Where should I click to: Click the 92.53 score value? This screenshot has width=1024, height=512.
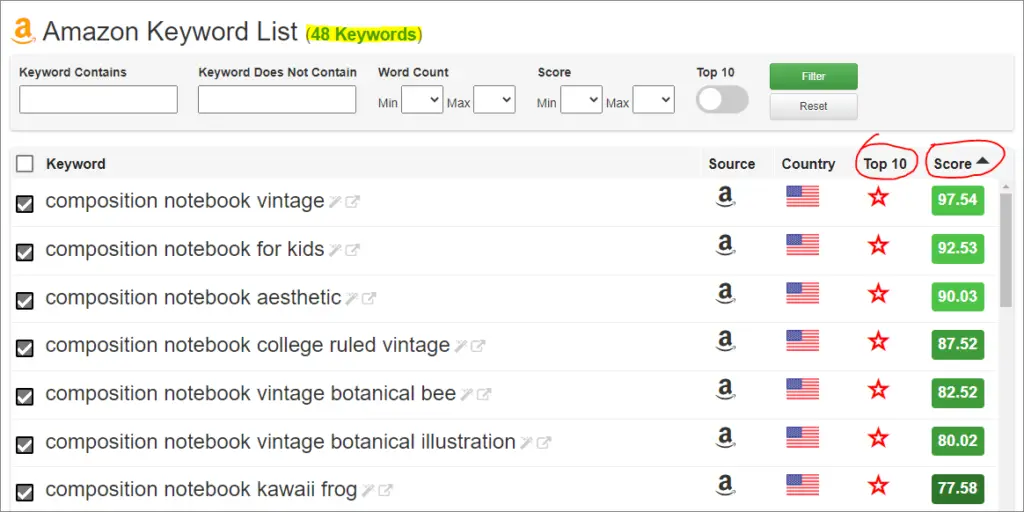(957, 248)
